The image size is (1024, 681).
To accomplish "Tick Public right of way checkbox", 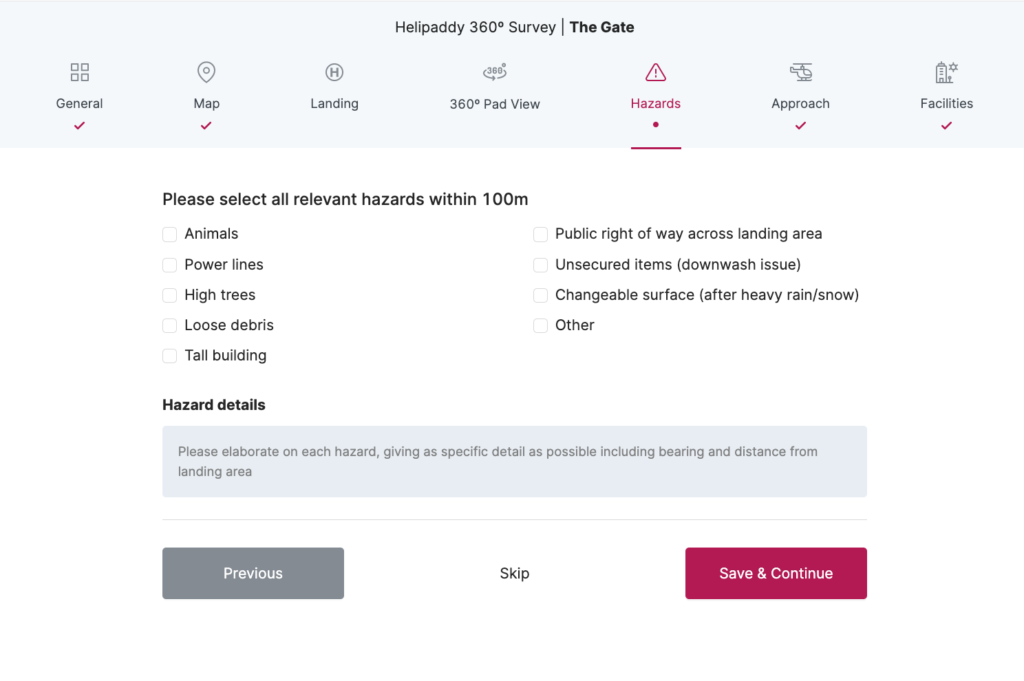I will 540,234.
